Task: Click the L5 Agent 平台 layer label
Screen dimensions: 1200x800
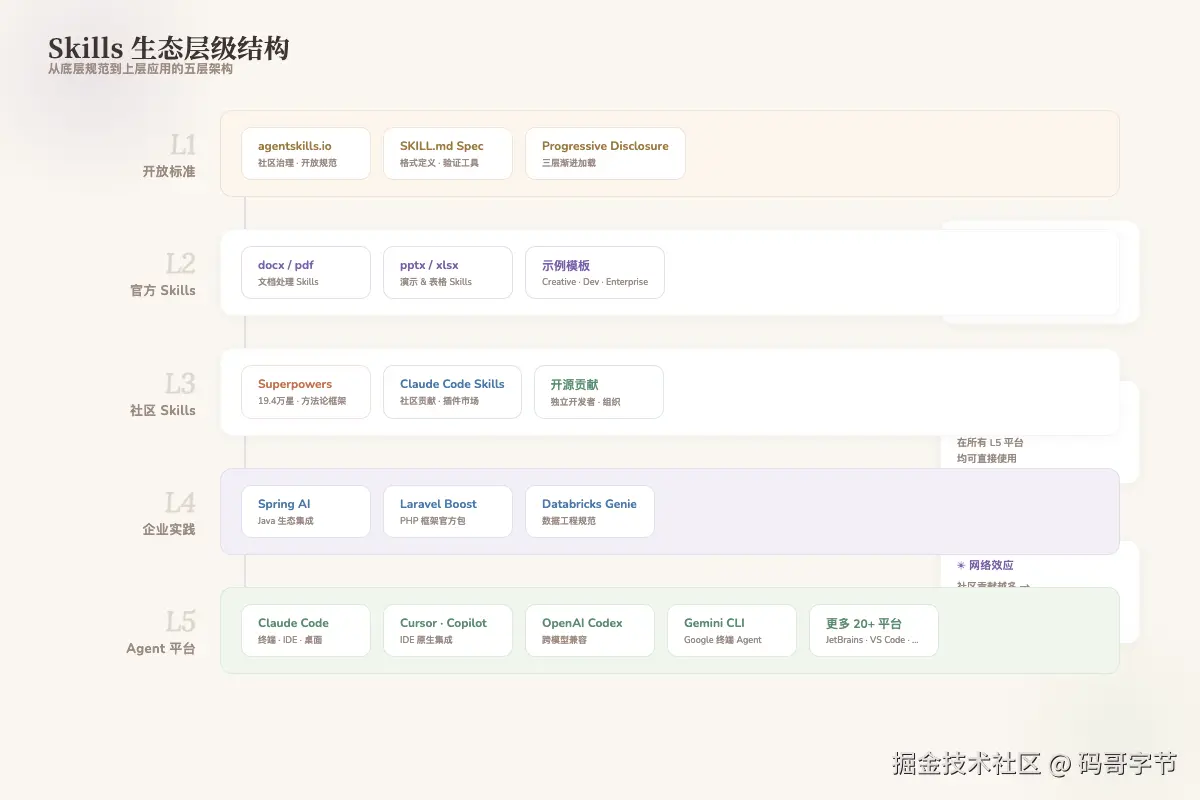Action: [x=161, y=632]
